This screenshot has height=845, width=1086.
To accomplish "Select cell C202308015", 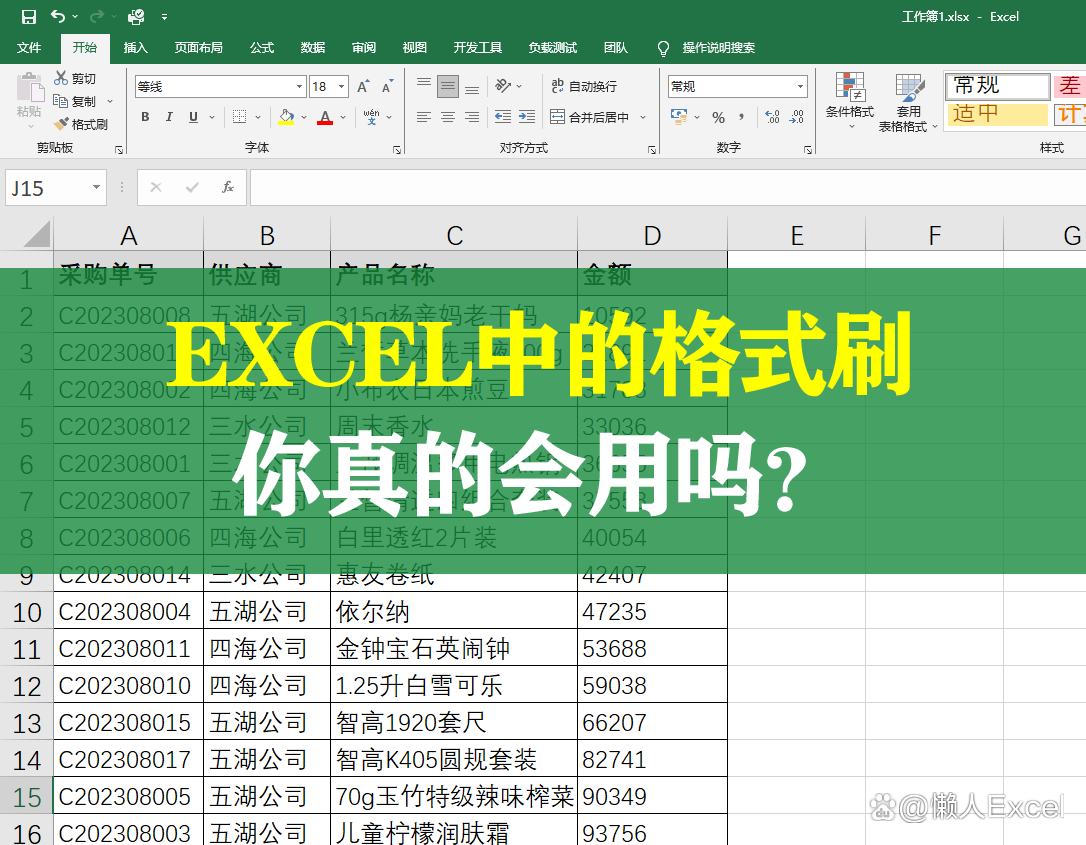I will tap(129, 722).
